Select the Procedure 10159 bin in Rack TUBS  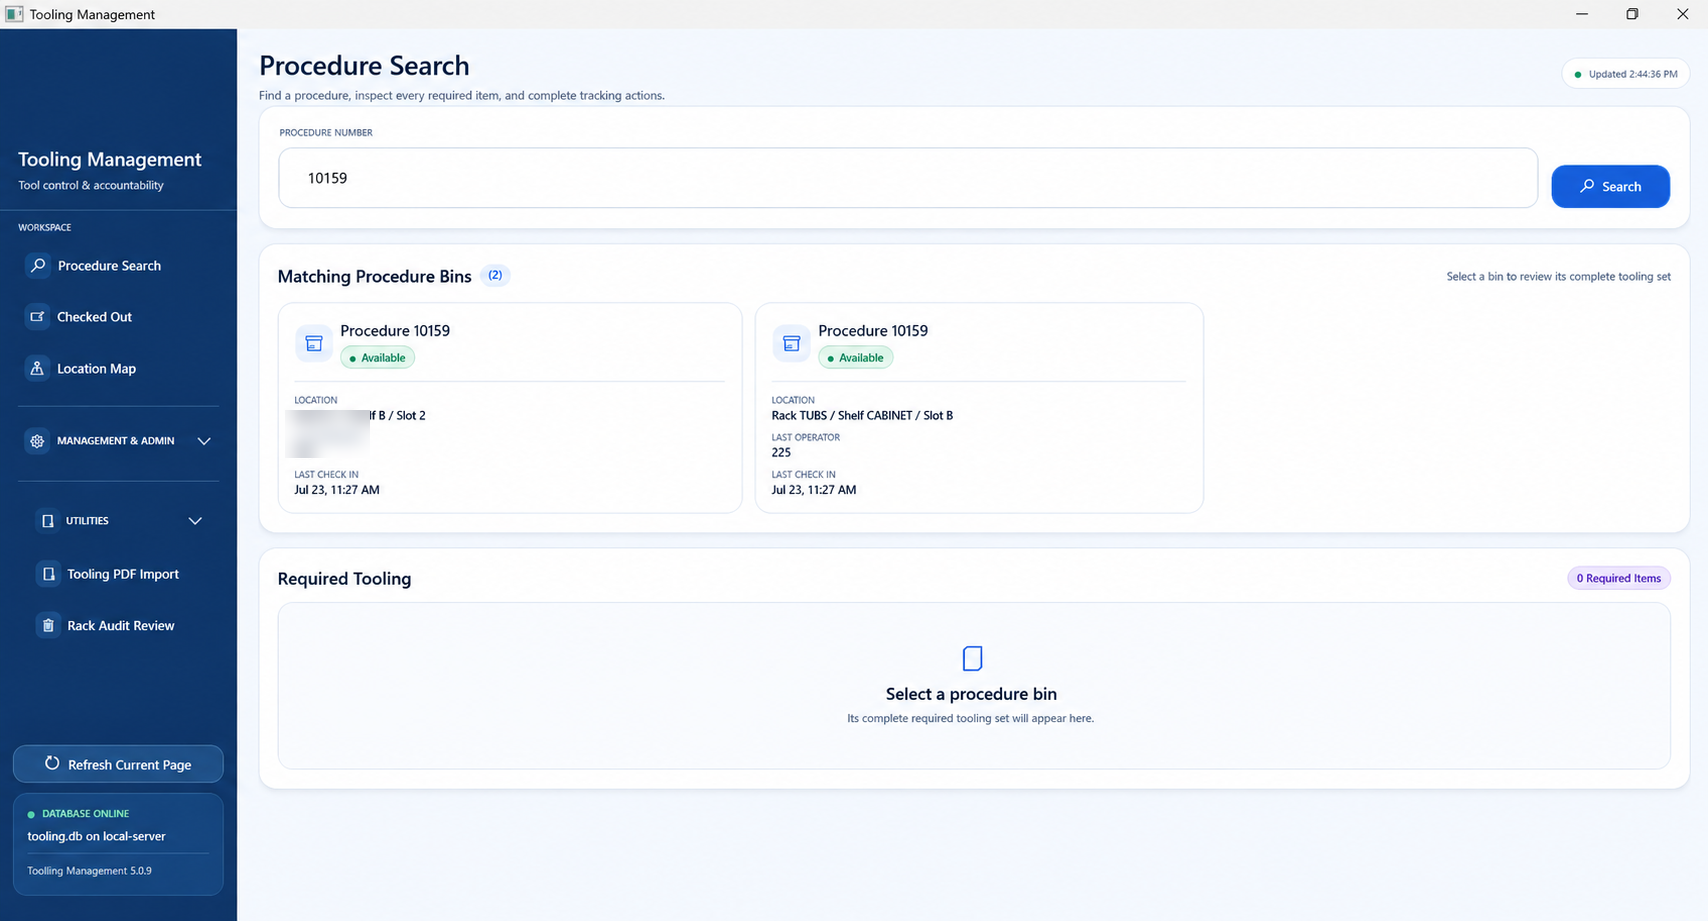pos(979,408)
